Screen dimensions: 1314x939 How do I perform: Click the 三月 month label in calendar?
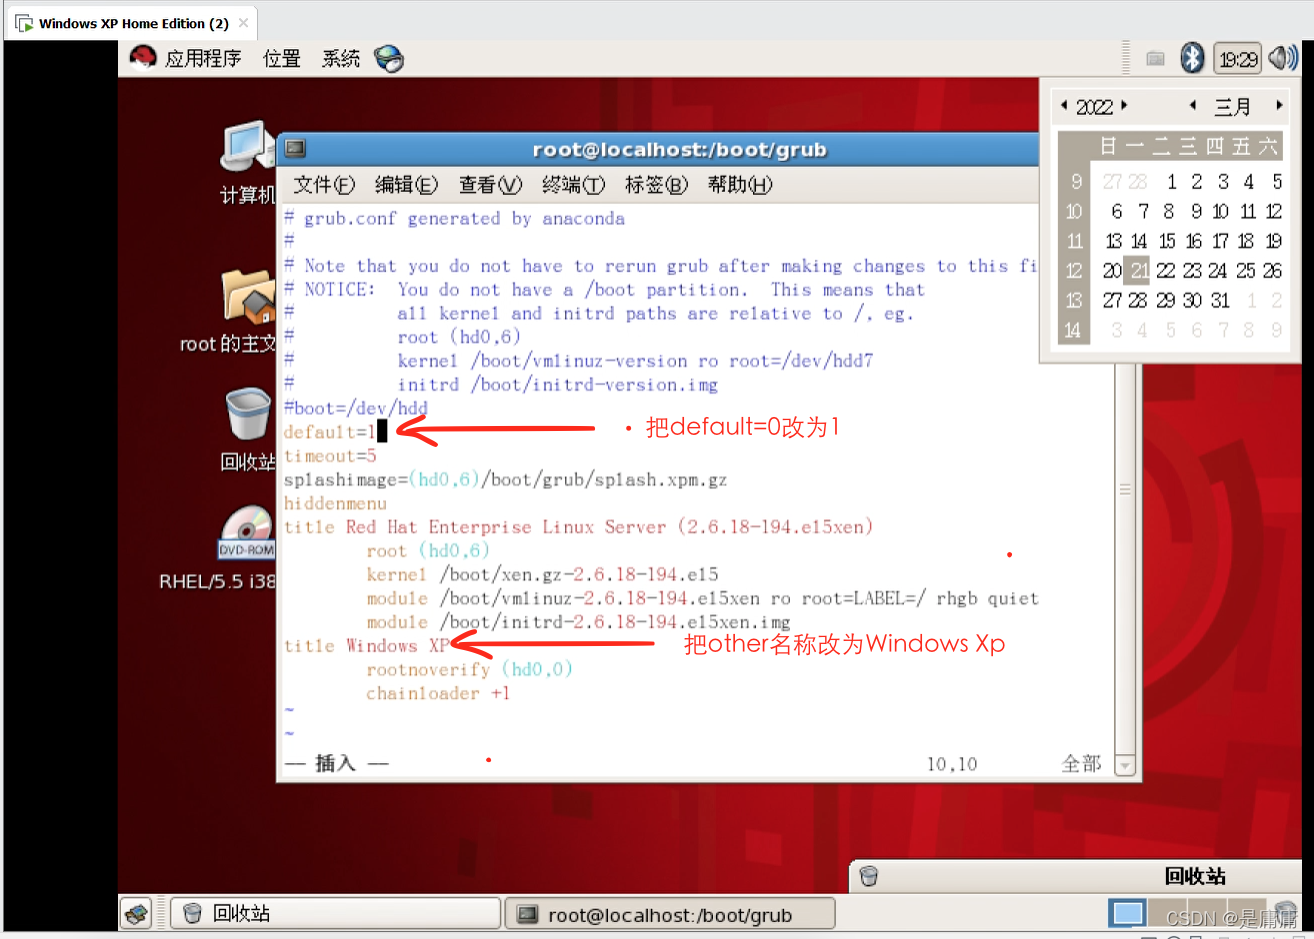pyautogui.click(x=1232, y=107)
